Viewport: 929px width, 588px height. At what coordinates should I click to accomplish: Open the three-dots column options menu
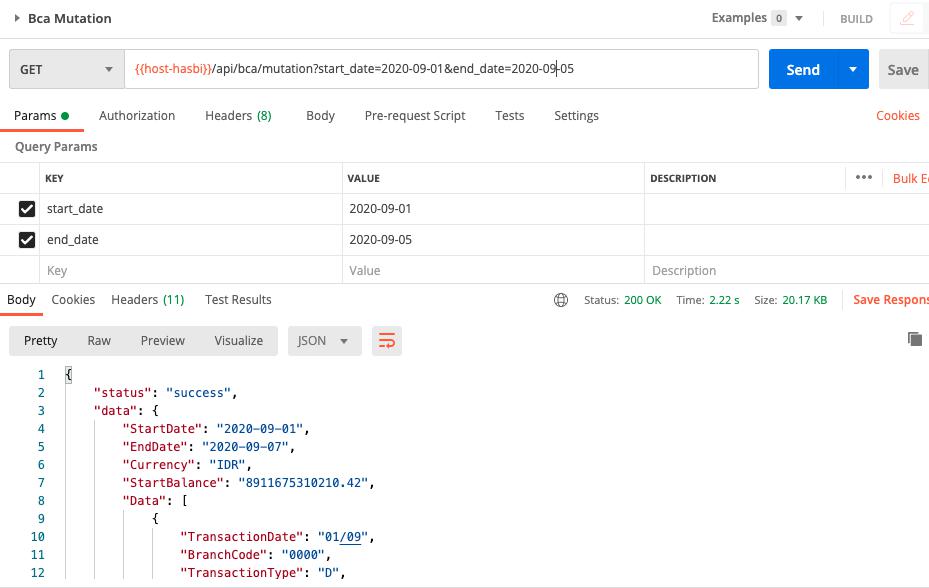[x=864, y=177]
